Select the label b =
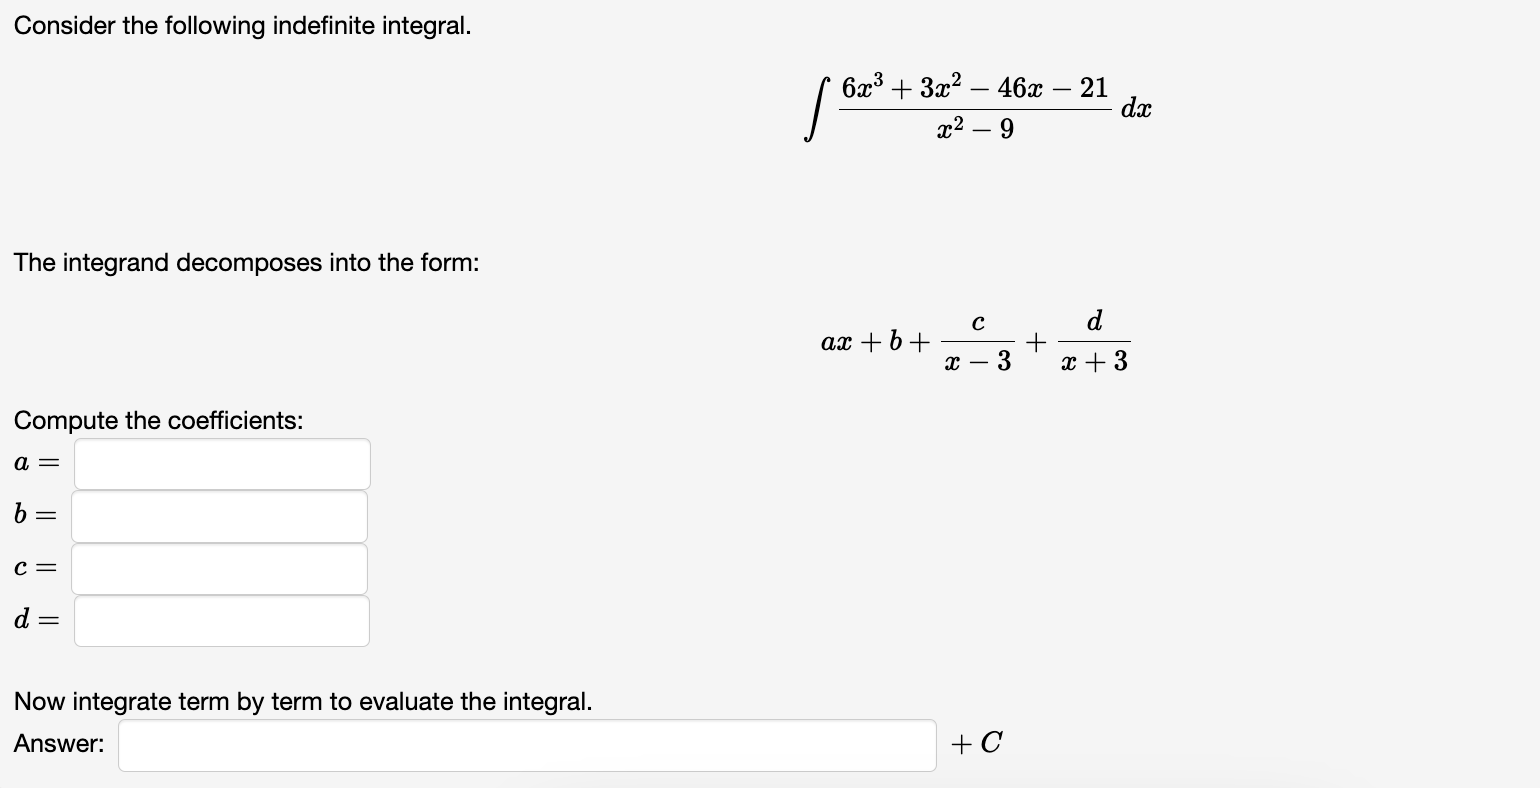Screen dimensions: 1540x788 tap(33, 514)
